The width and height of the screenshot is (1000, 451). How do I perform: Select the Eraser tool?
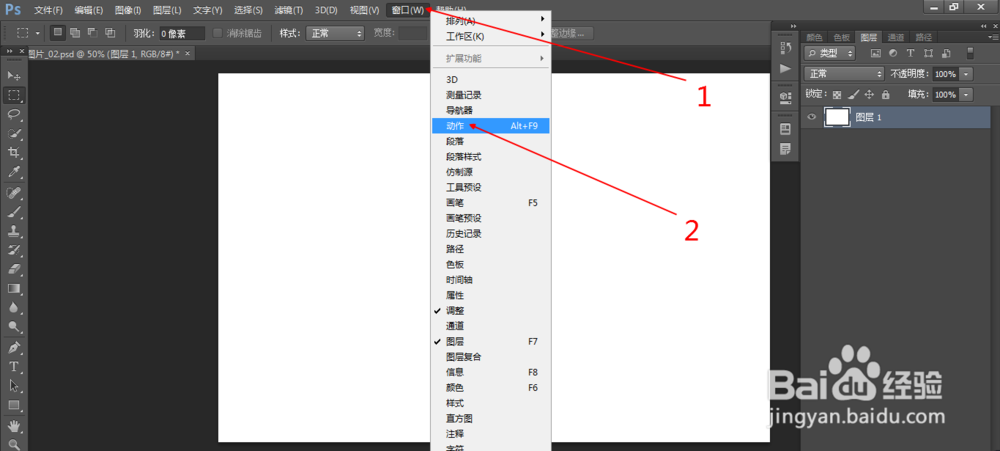13,269
